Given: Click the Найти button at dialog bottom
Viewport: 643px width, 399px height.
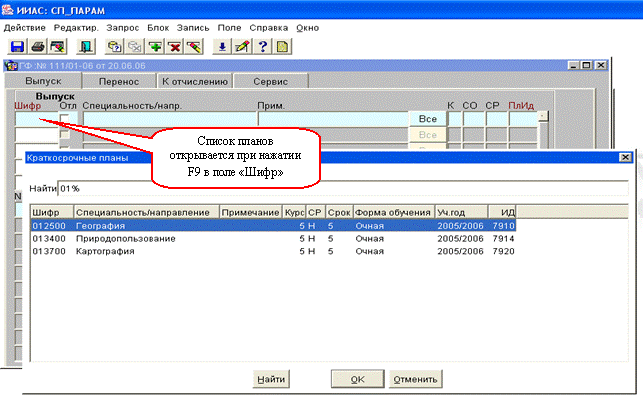Looking at the screenshot, I should click(271, 379).
